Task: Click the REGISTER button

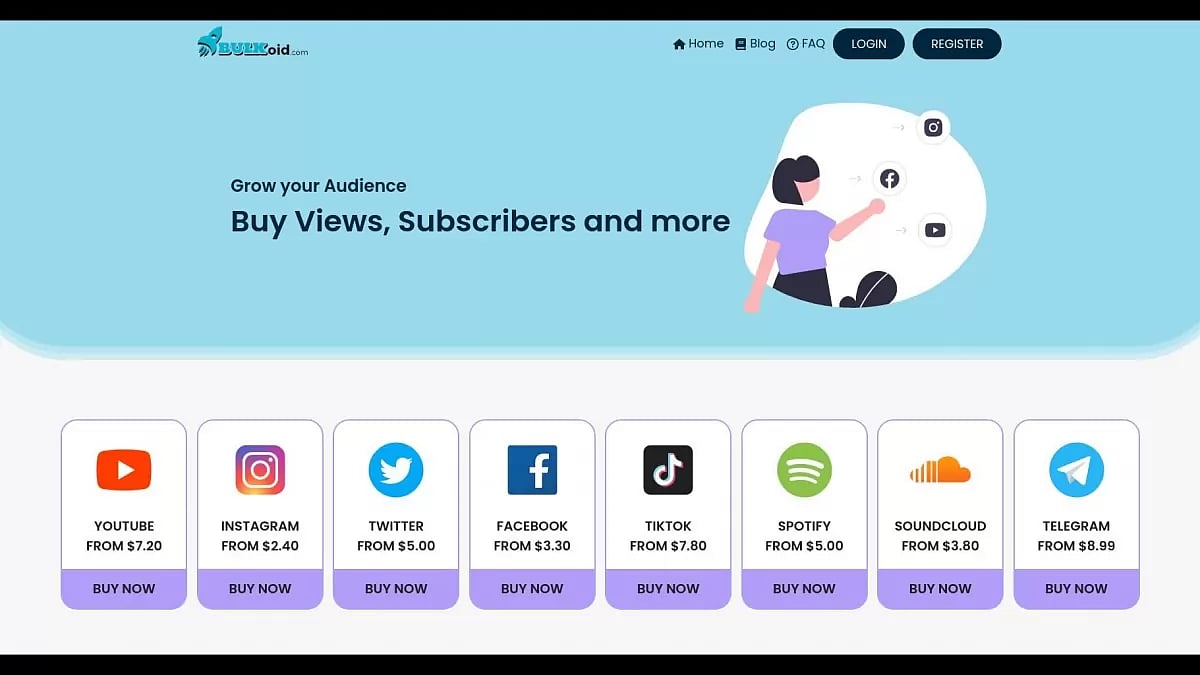Action: 957,43
